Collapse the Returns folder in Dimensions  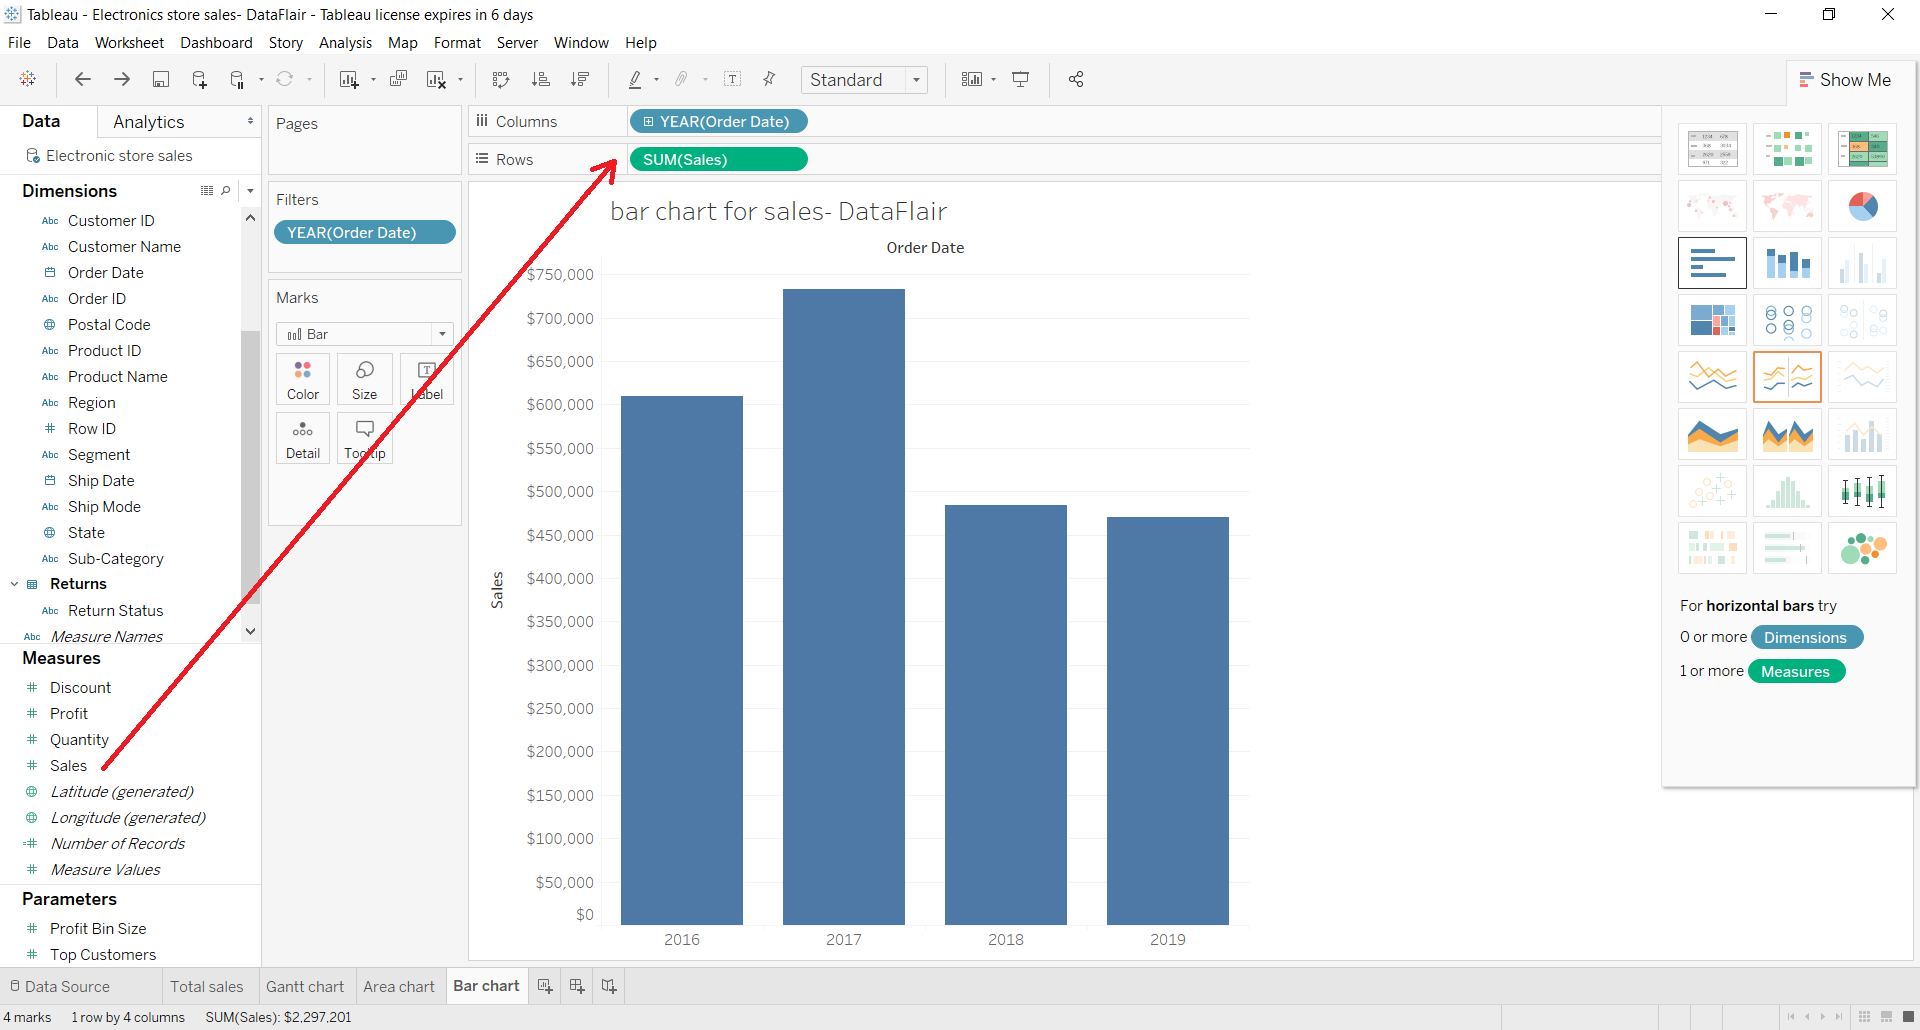click(15, 584)
